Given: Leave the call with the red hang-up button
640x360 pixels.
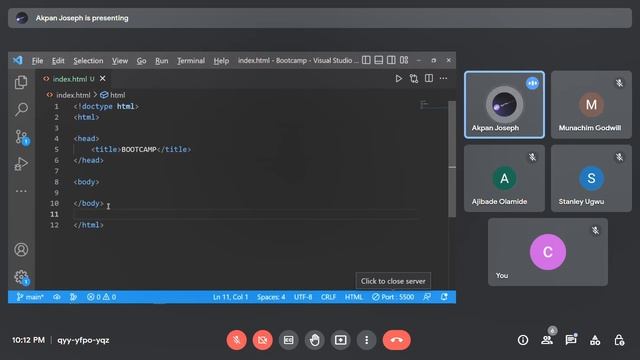Looking at the screenshot, I should pos(396,340).
